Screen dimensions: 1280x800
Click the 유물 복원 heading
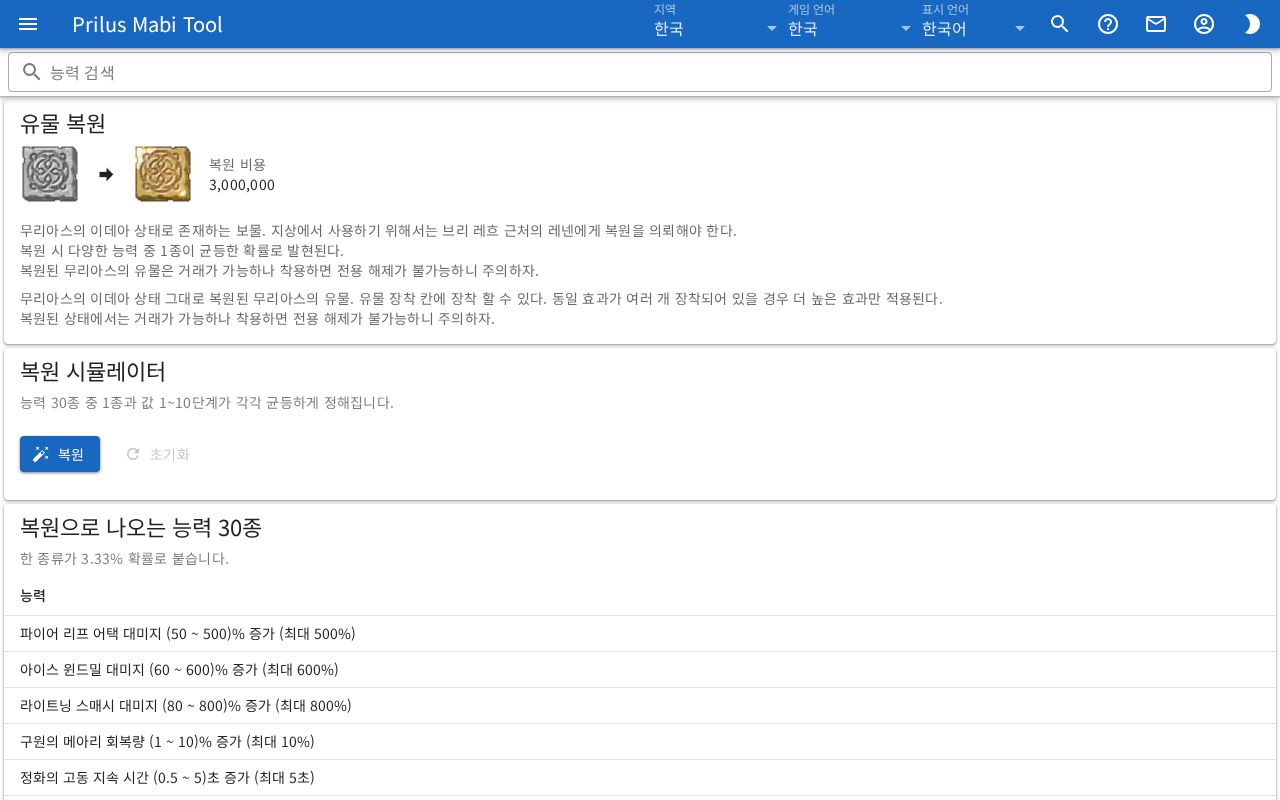63,123
